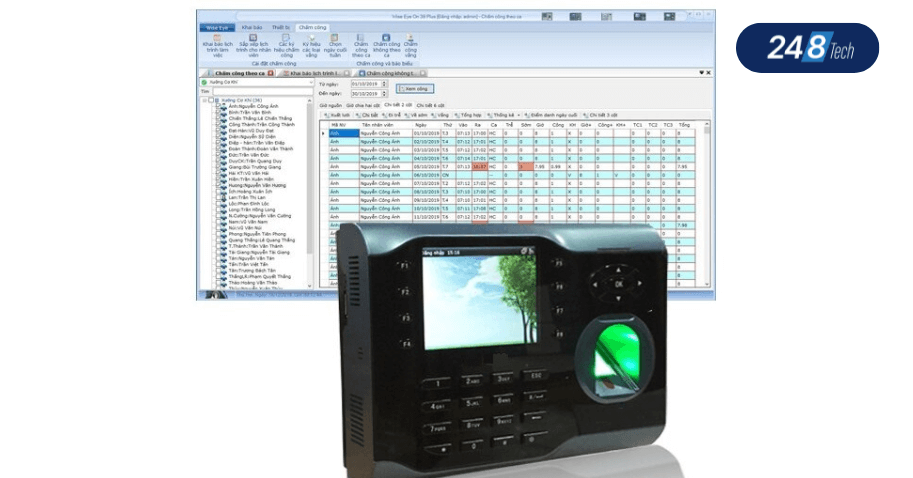
Task: Sort by the Mã NV column header
Action: (x=344, y=125)
